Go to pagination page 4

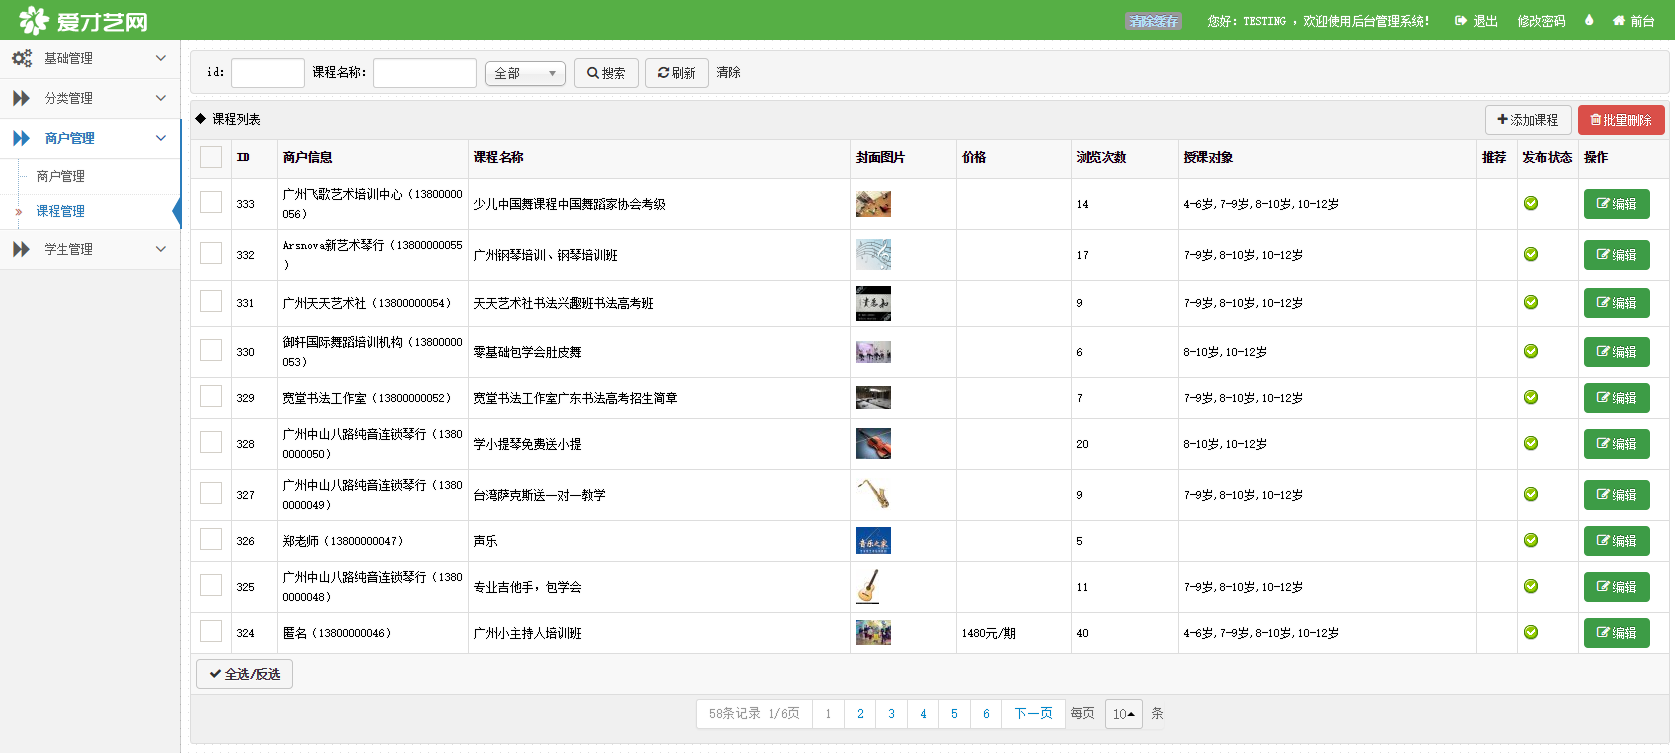923,714
